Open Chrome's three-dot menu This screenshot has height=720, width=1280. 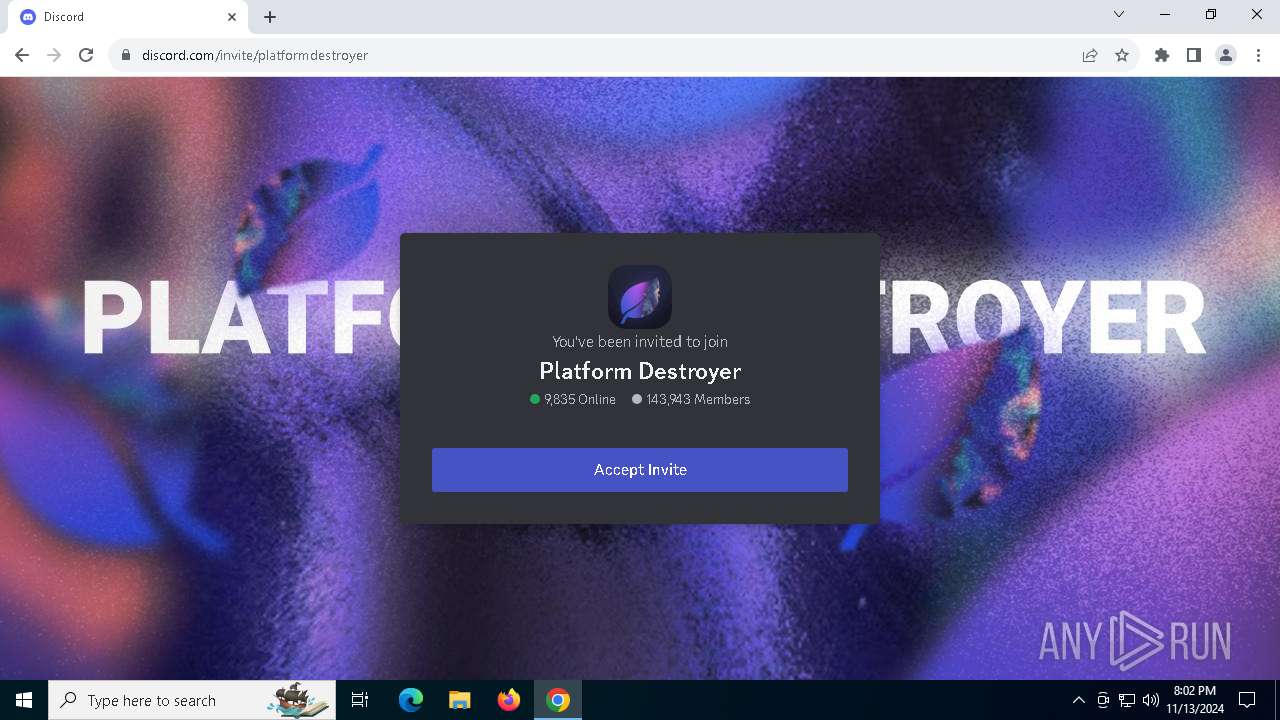[1258, 55]
